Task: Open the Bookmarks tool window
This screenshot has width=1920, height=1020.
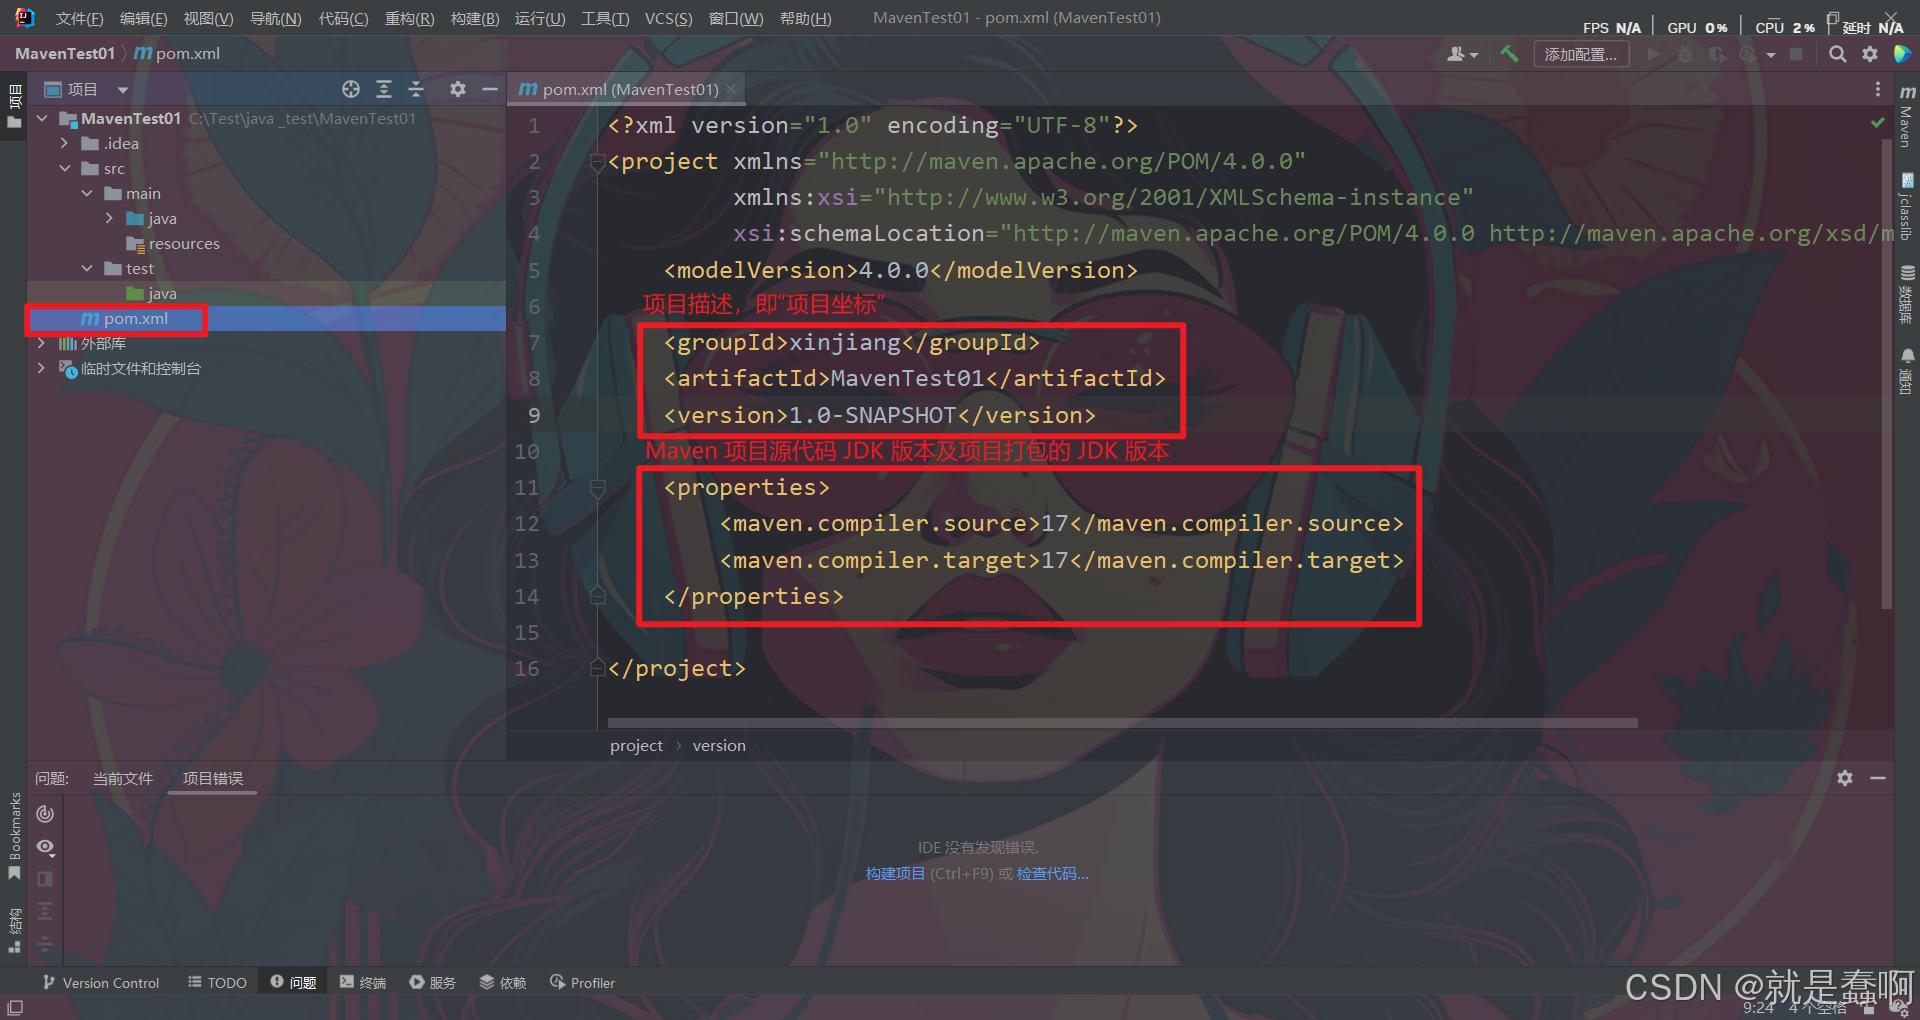Action: click(x=14, y=836)
